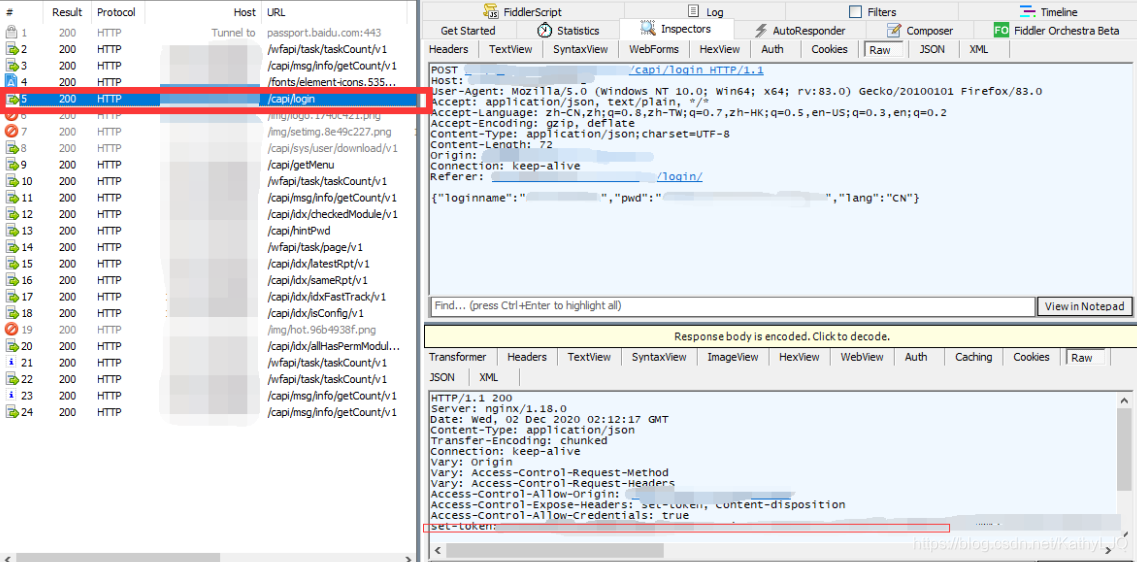Select session 18 /capi/idx/isConfig/v1
The width and height of the screenshot is (1137, 562).
click(208, 313)
